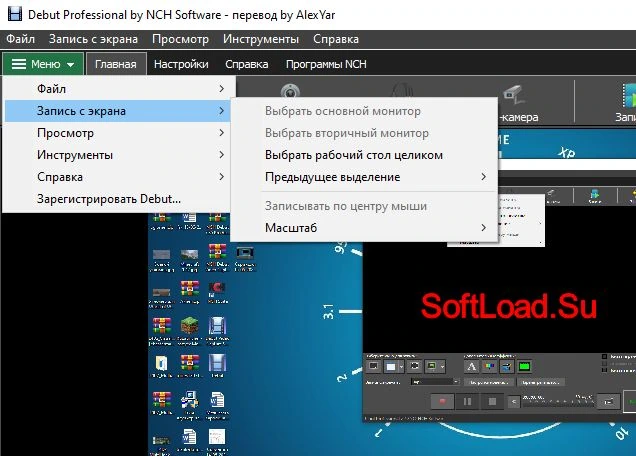The width and height of the screenshot is (636, 456).
Task: Select highlighted Запись с экрана menu entry
Action: (118, 111)
